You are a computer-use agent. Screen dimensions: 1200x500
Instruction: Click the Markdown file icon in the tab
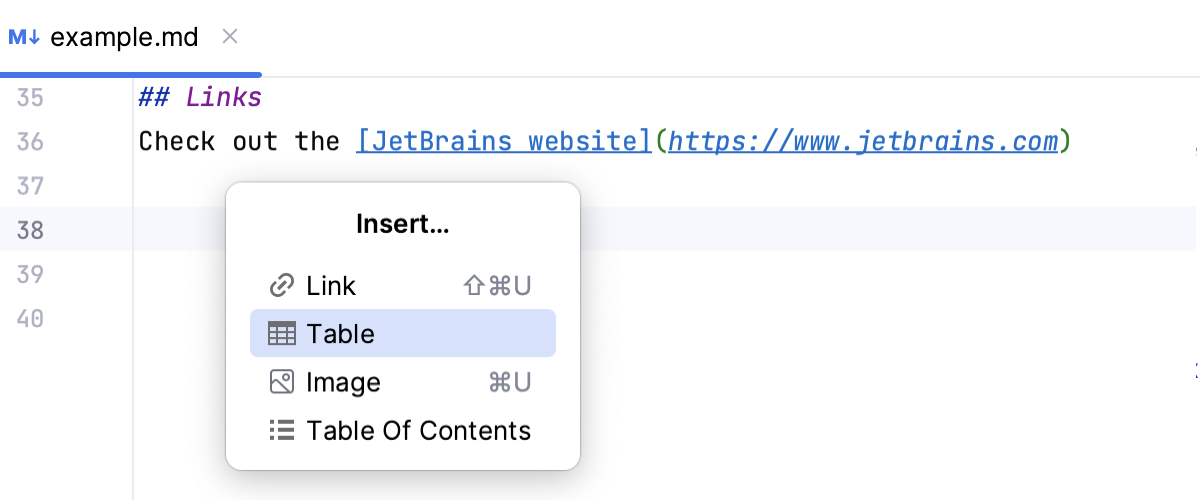(x=23, y=38)
